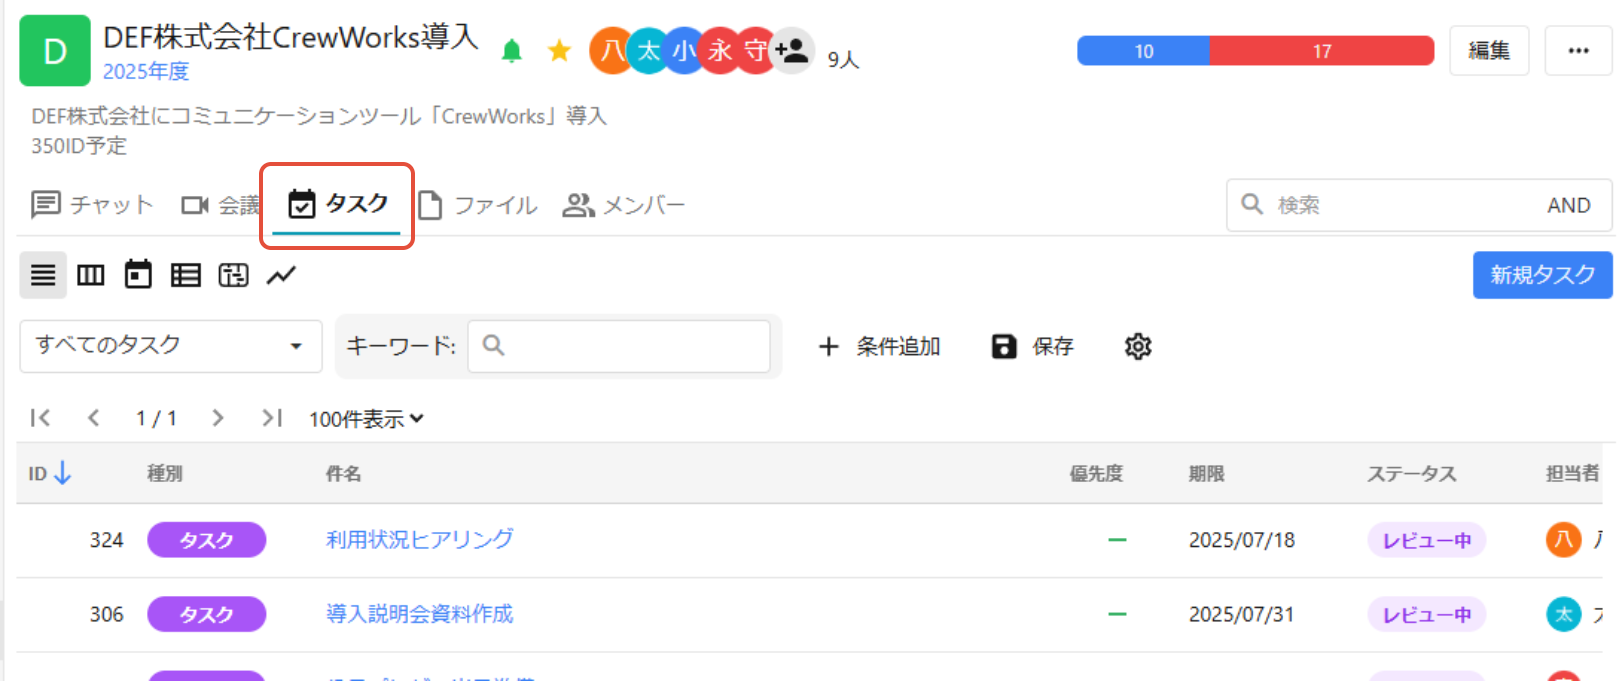Switch to the kanban board view icon
1619x681 pixels.
point(91,275)
